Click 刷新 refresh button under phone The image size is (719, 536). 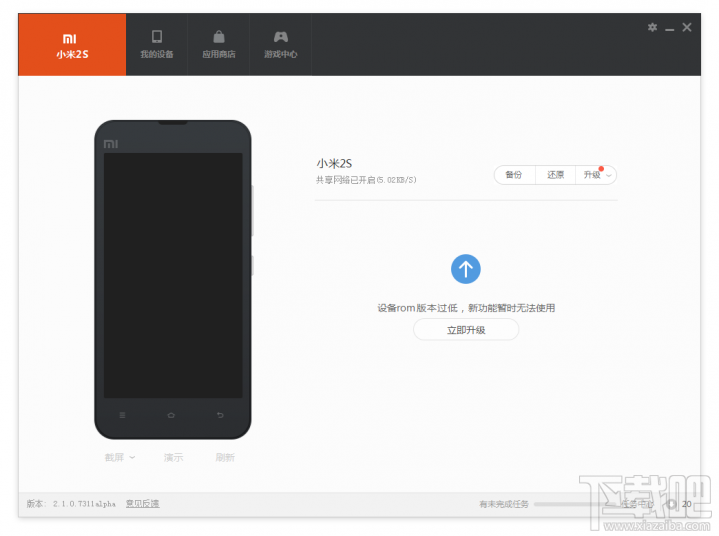click(225, 457)
